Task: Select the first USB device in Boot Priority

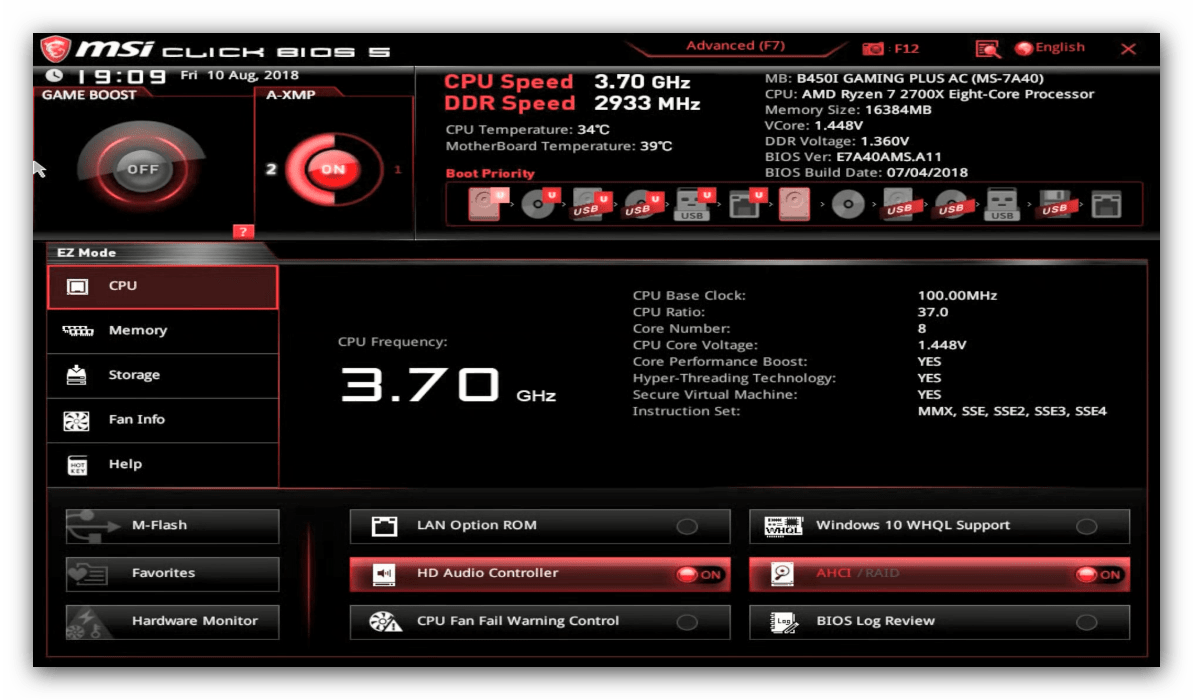Action: [x=587, y=205]
